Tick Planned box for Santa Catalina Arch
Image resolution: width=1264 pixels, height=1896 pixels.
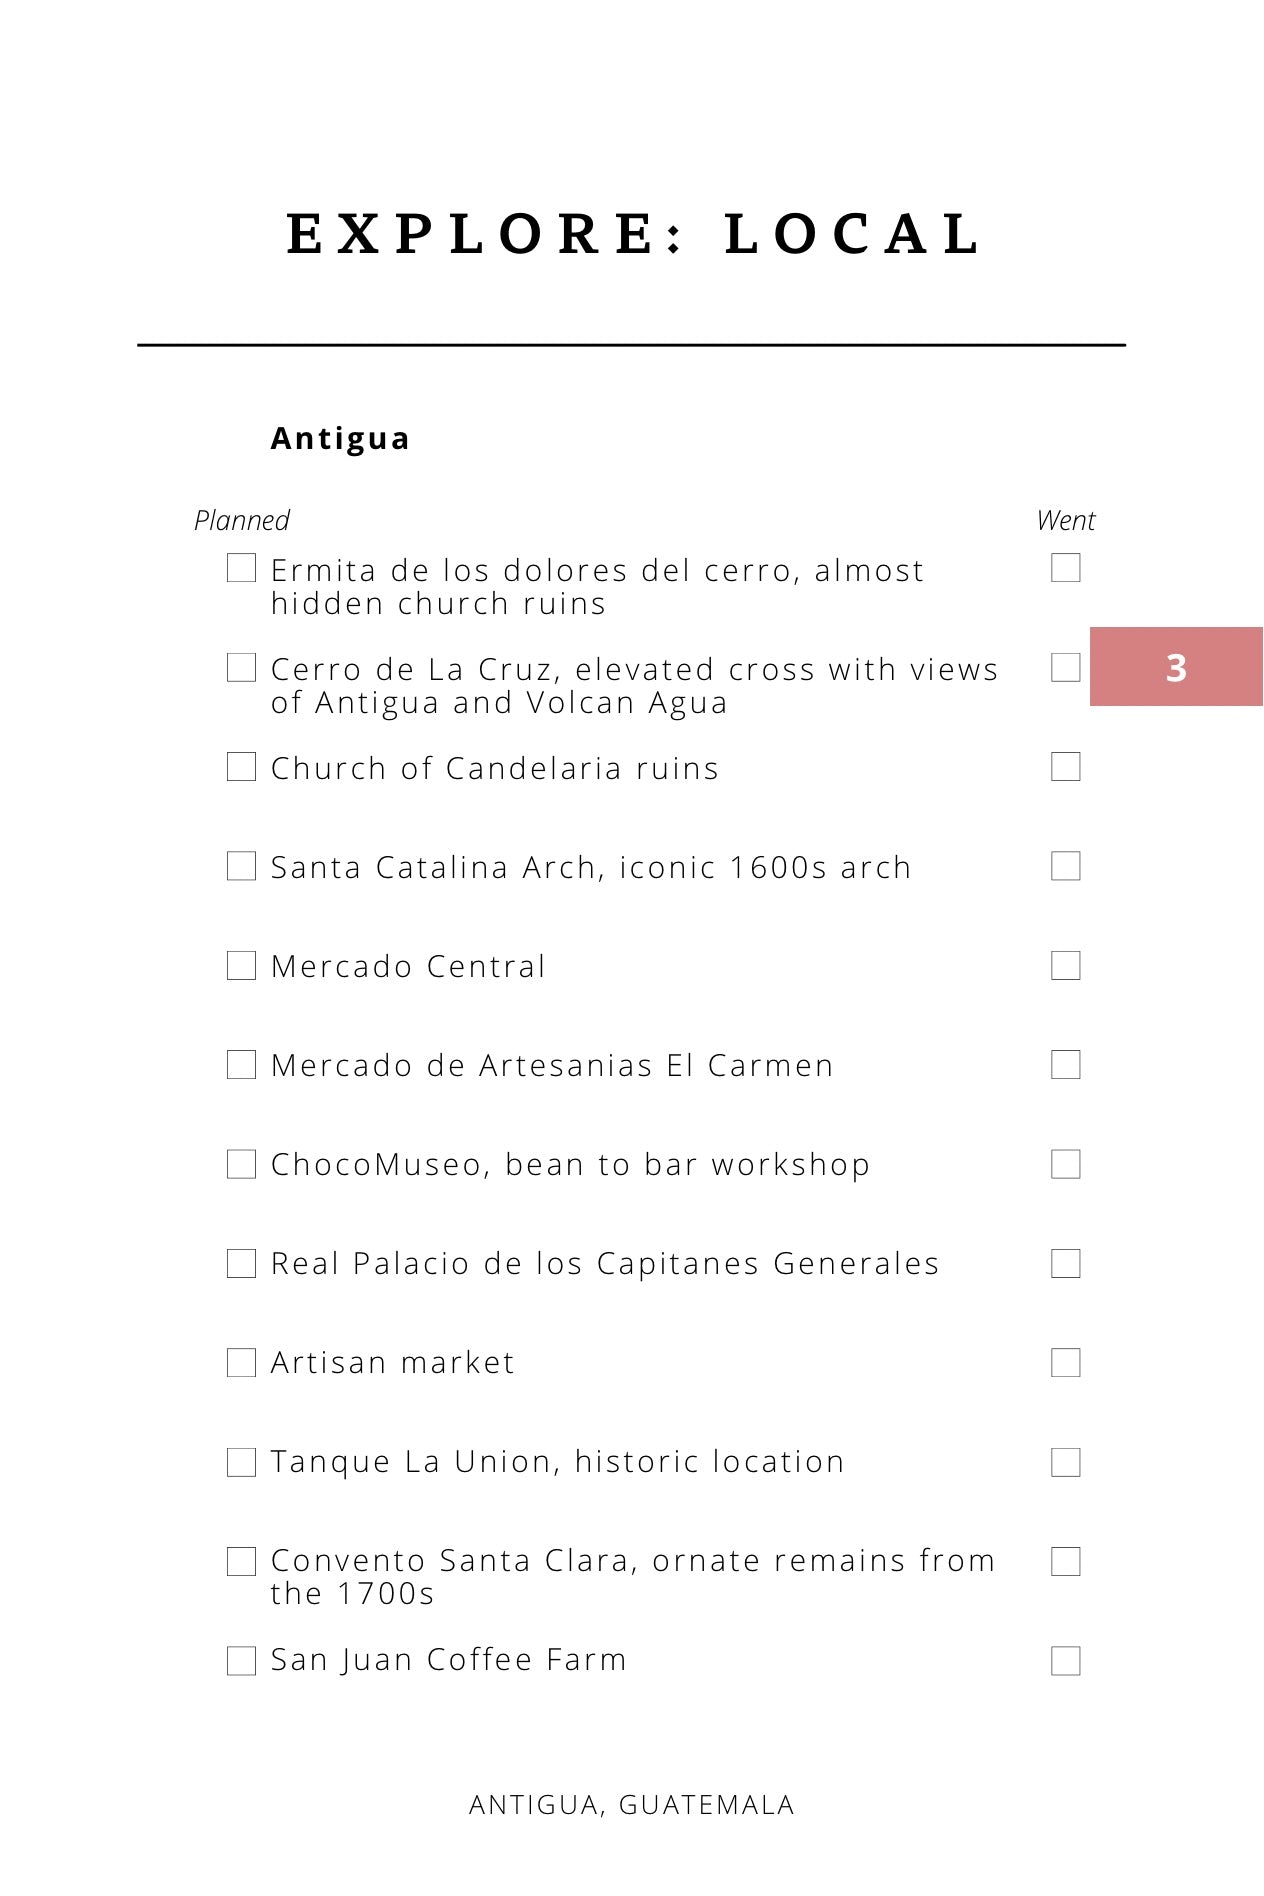click(241, 866)
